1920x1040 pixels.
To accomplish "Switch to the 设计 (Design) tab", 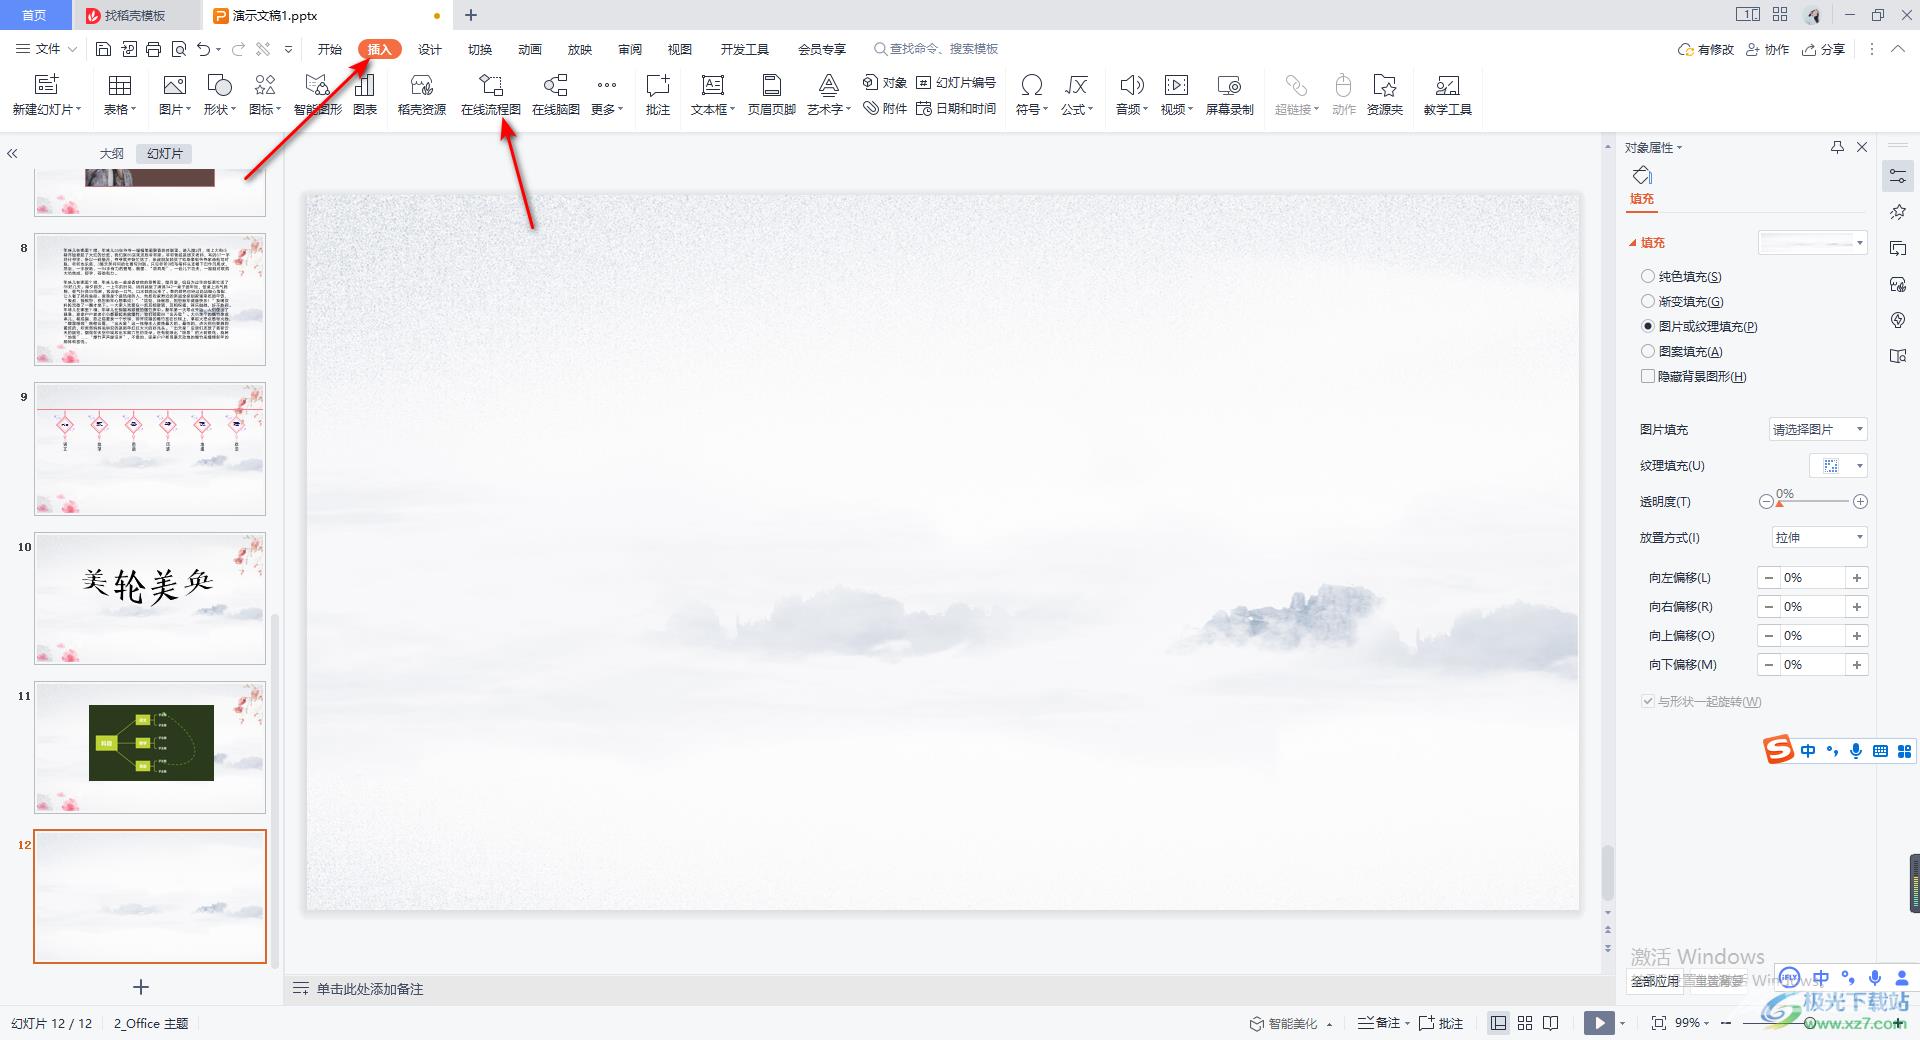I will pos(430,49).
